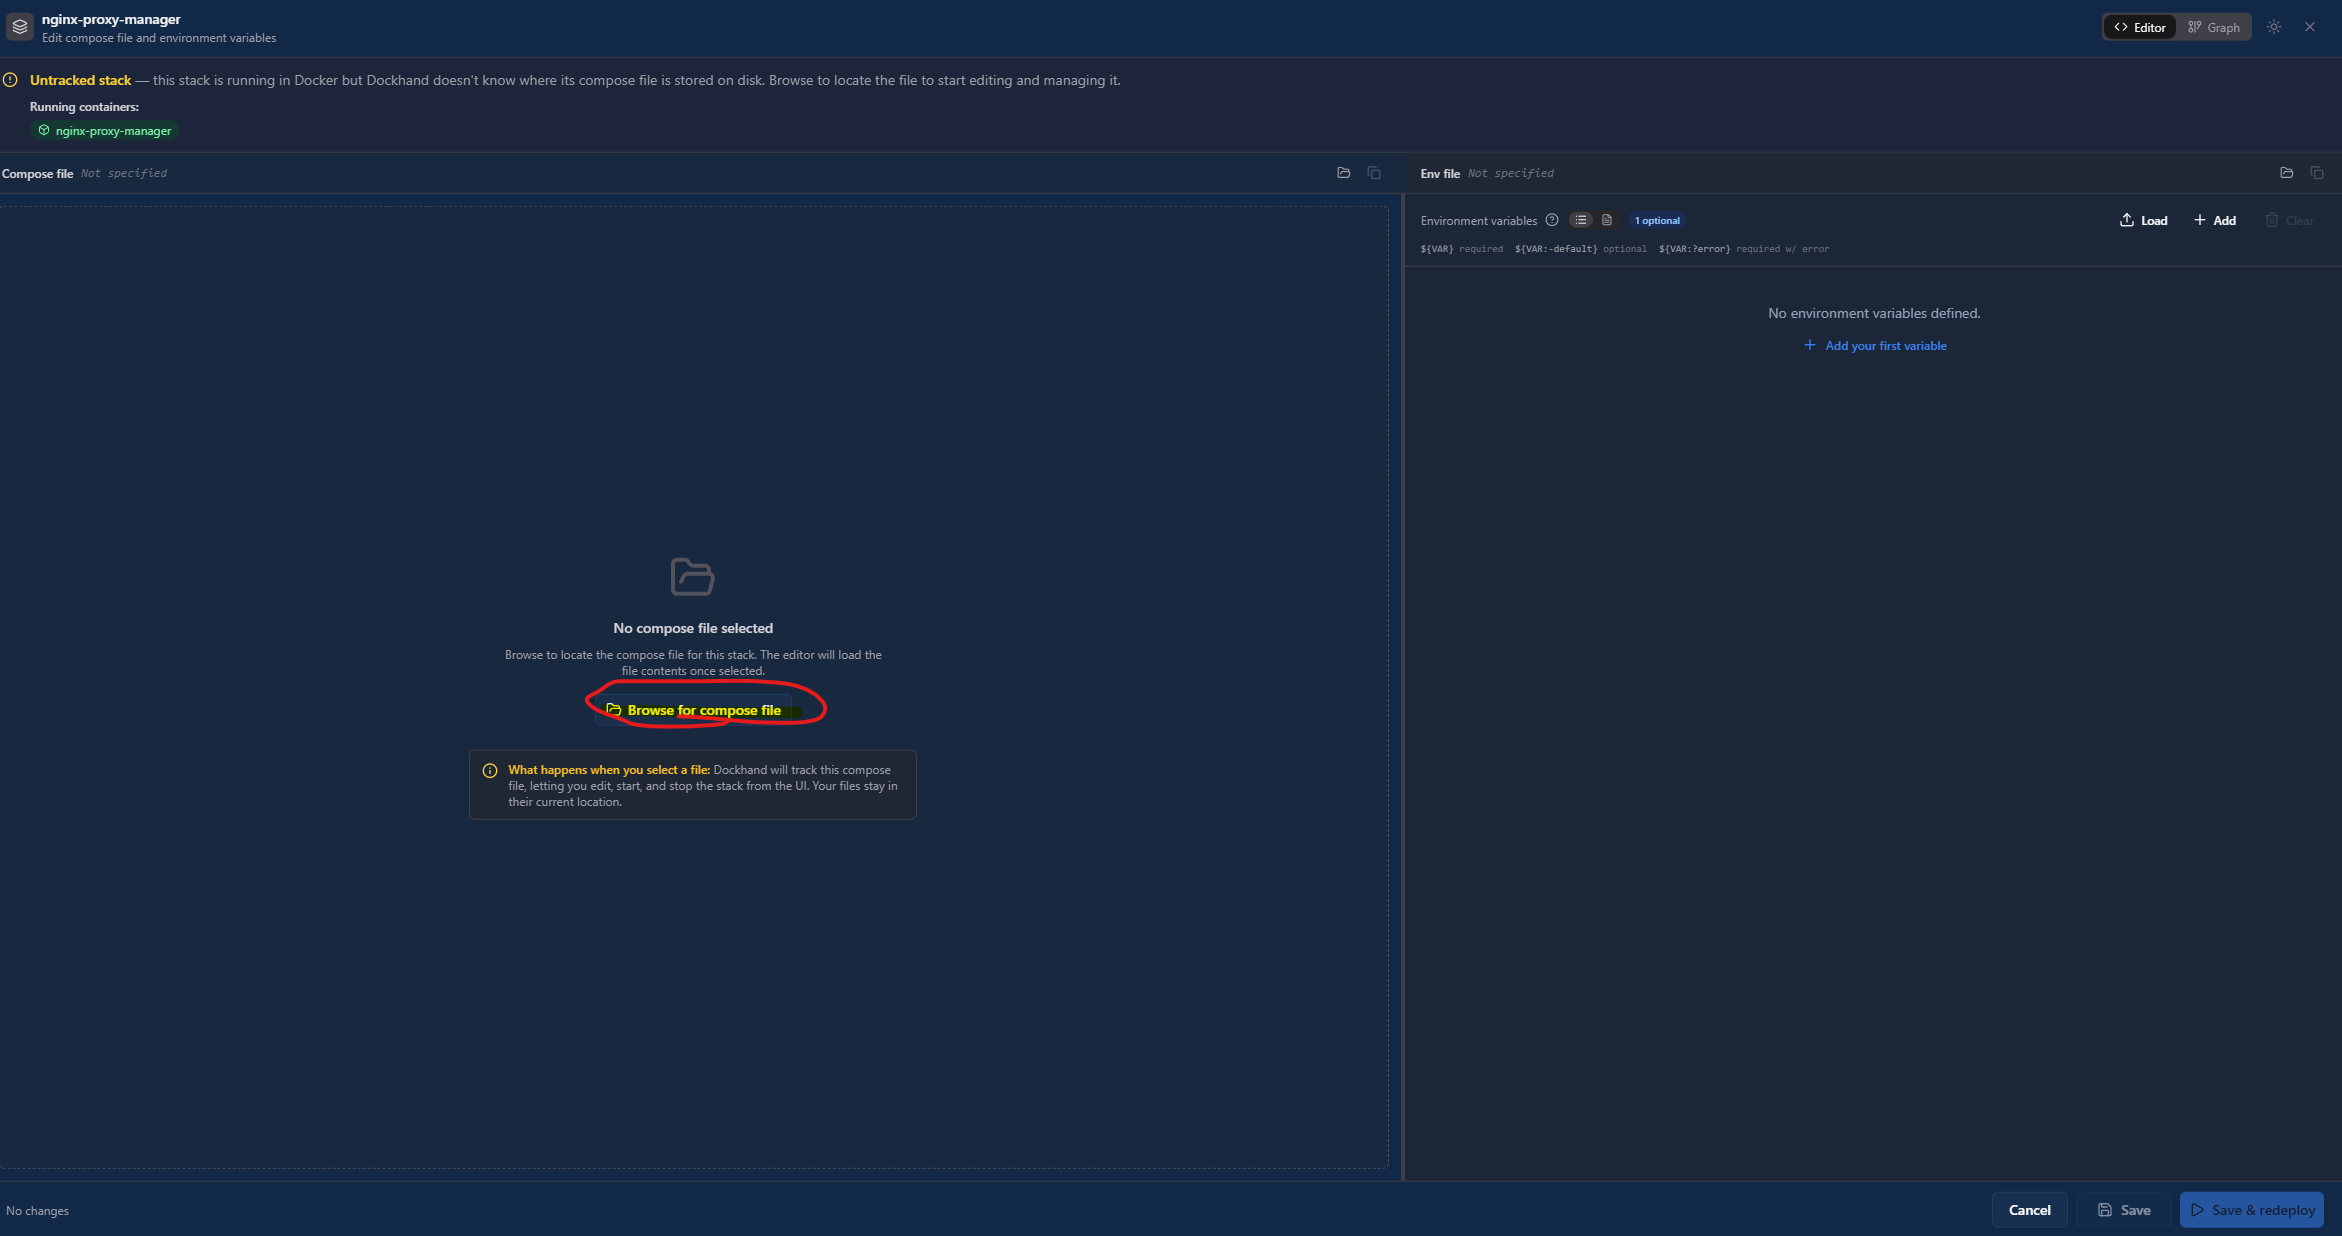Image resolution: width=2342 pixels, height=1236 pixels.
Task: Load environment variables from file
Action: pyautogui.click(x=2144, y=220)
